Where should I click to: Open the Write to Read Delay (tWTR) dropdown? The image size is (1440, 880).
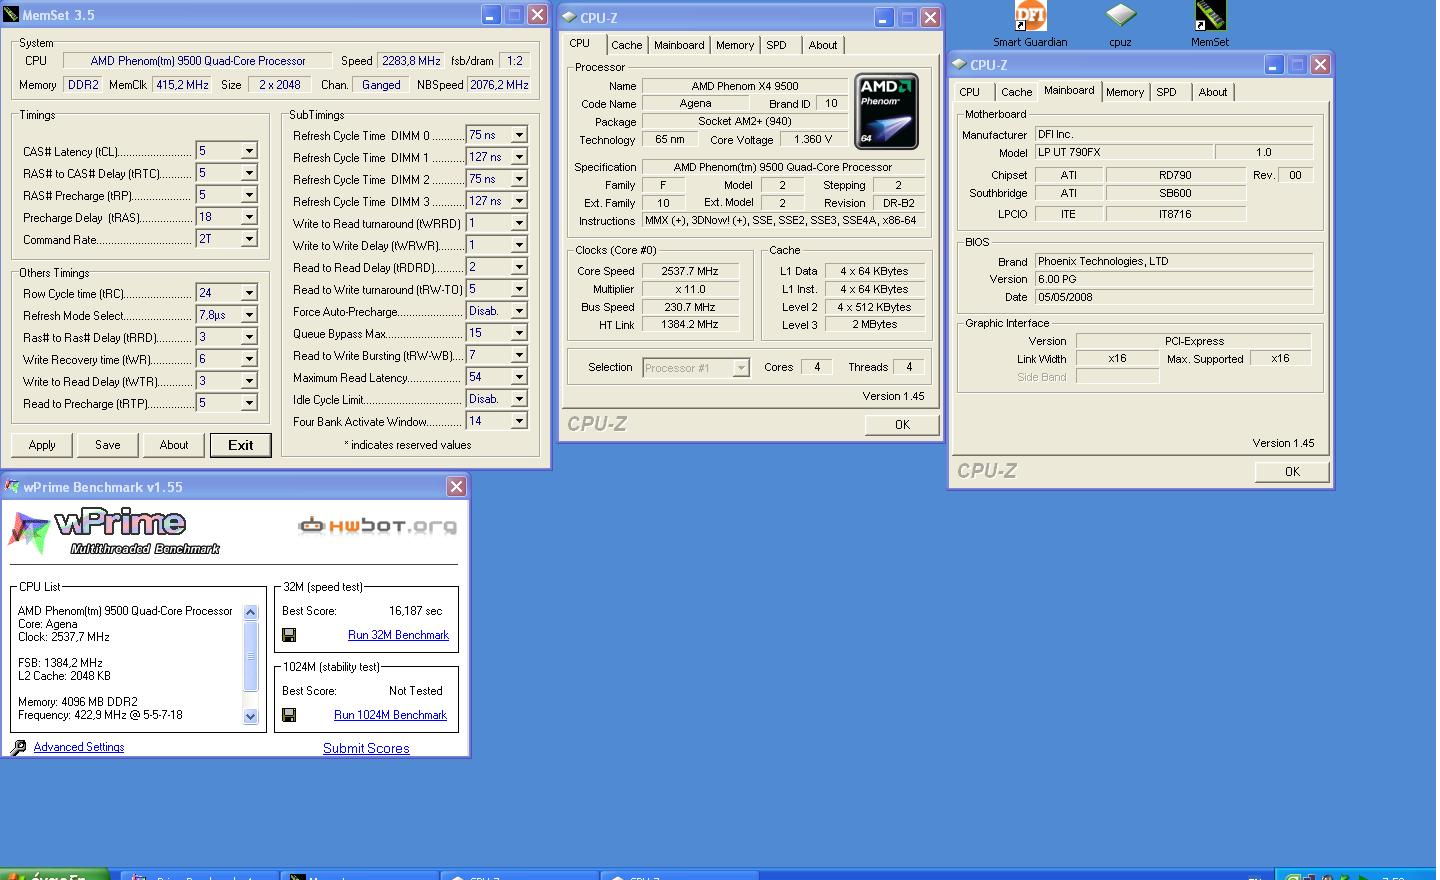[249, 381]
